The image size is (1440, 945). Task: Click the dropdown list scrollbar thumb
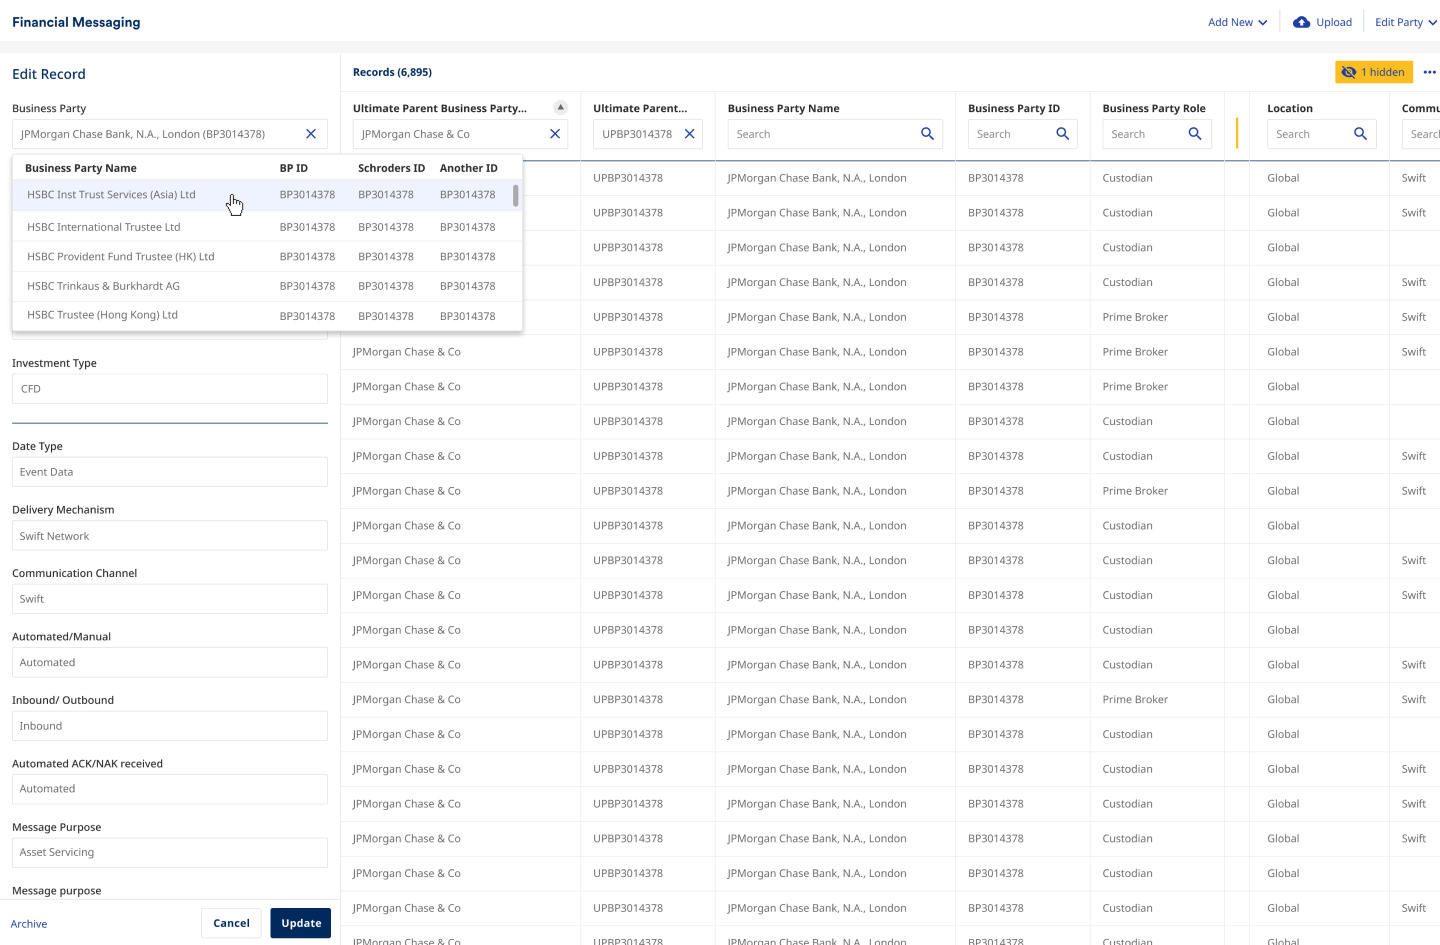[x=516, y=195]
